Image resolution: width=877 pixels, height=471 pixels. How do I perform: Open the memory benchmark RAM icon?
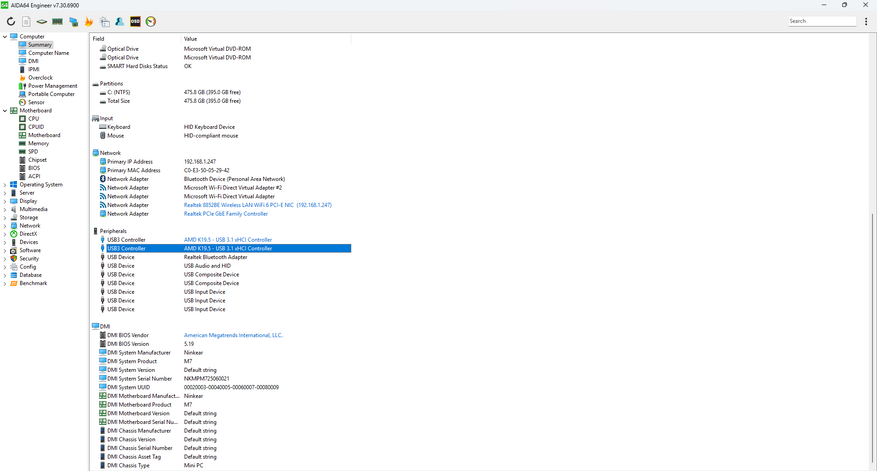[x=57, y=22]
